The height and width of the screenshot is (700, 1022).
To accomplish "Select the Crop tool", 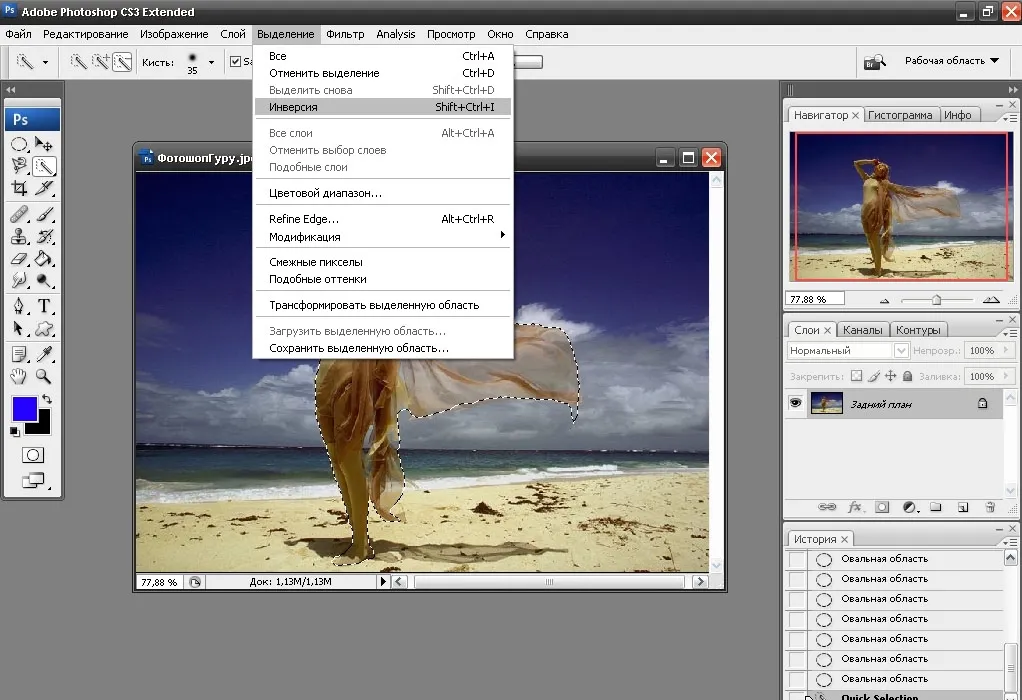I will (x=19, y=188).
